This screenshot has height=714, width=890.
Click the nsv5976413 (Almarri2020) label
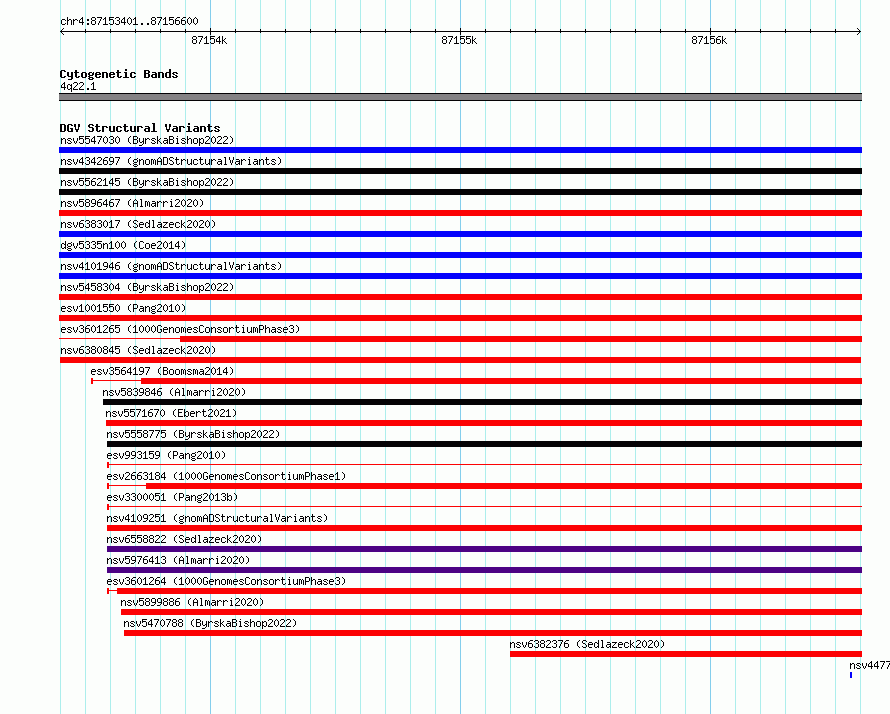coord(178,560)
